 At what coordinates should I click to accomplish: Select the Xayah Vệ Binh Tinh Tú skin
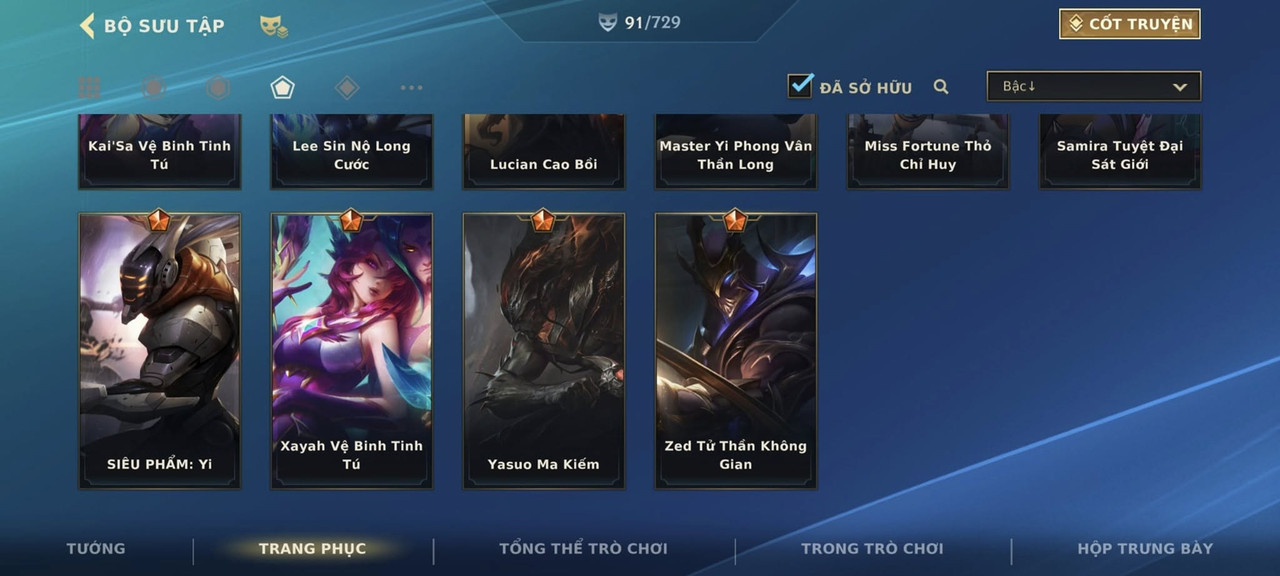[x=352, y=350]
